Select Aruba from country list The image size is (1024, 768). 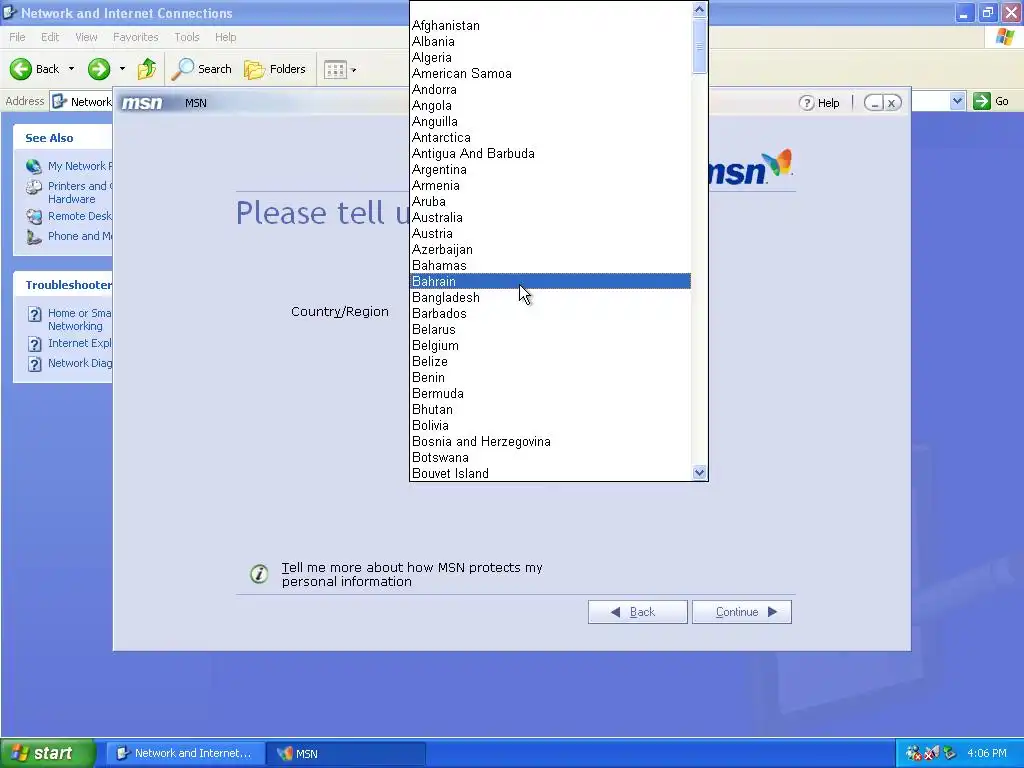pyautogui.click(x=550, y=201)
